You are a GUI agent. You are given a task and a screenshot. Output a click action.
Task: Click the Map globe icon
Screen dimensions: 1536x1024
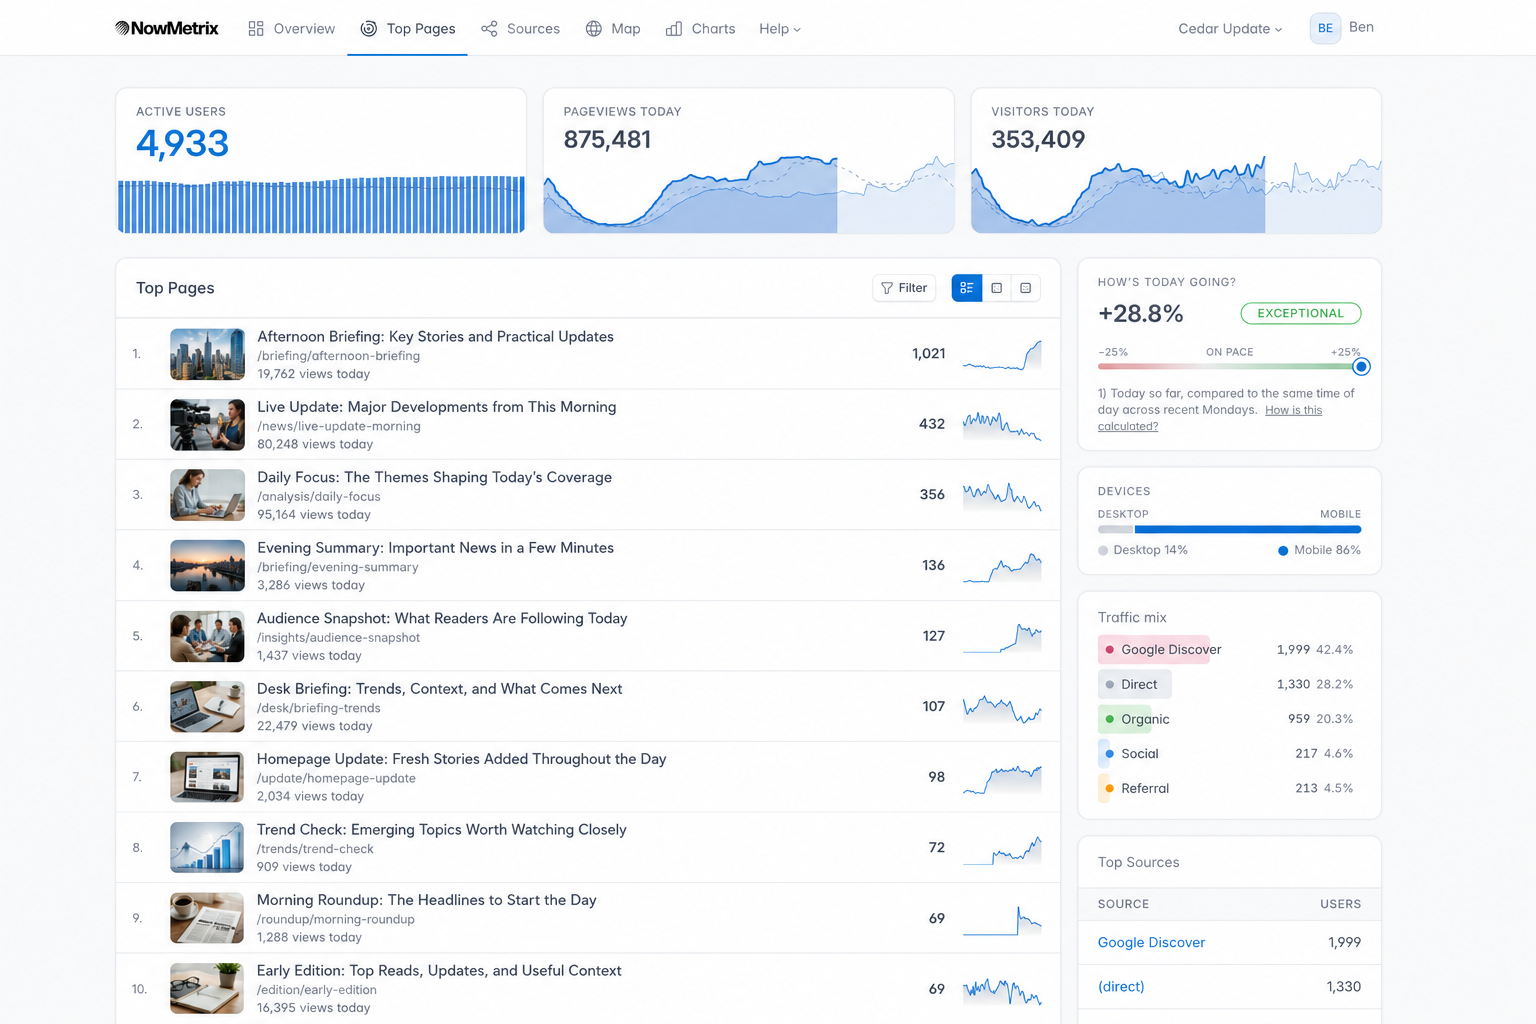tap(594, 28)
